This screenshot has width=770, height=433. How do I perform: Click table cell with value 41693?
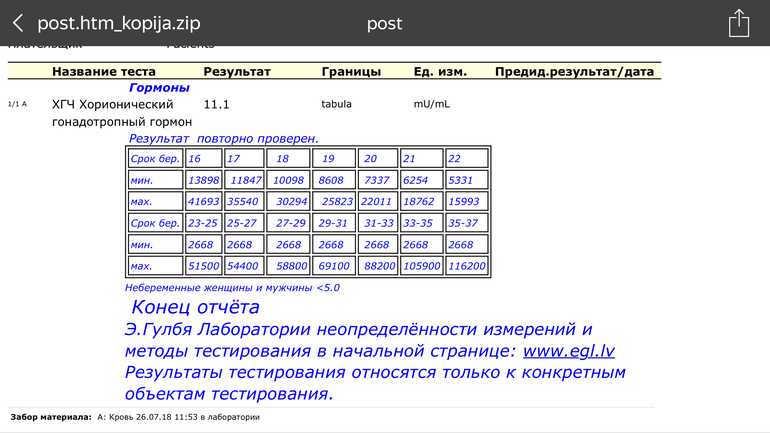203,202
